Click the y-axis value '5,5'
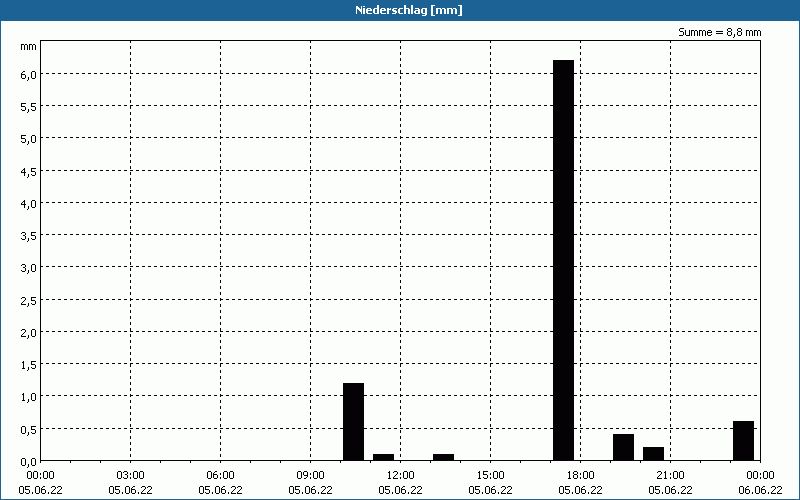The height and width of the screenshot is (500, 800). pos(29,107)
